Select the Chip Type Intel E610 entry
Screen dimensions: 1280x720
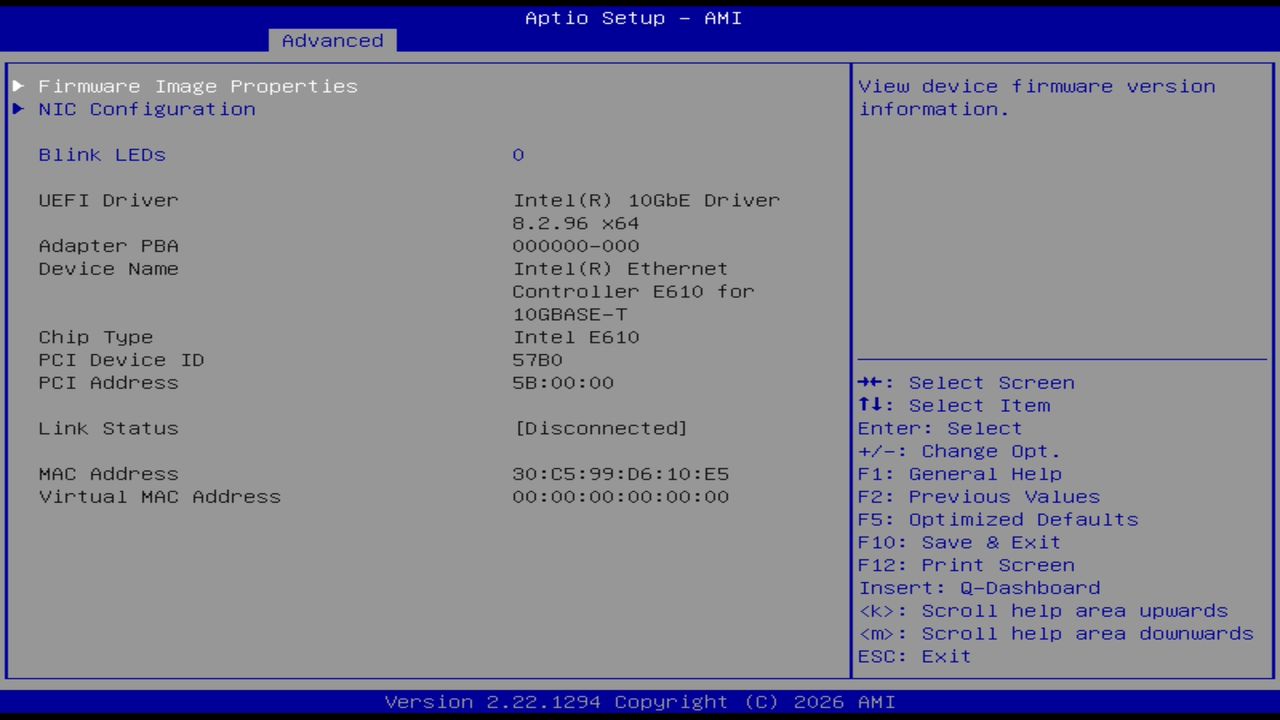(x=575, y=337)
